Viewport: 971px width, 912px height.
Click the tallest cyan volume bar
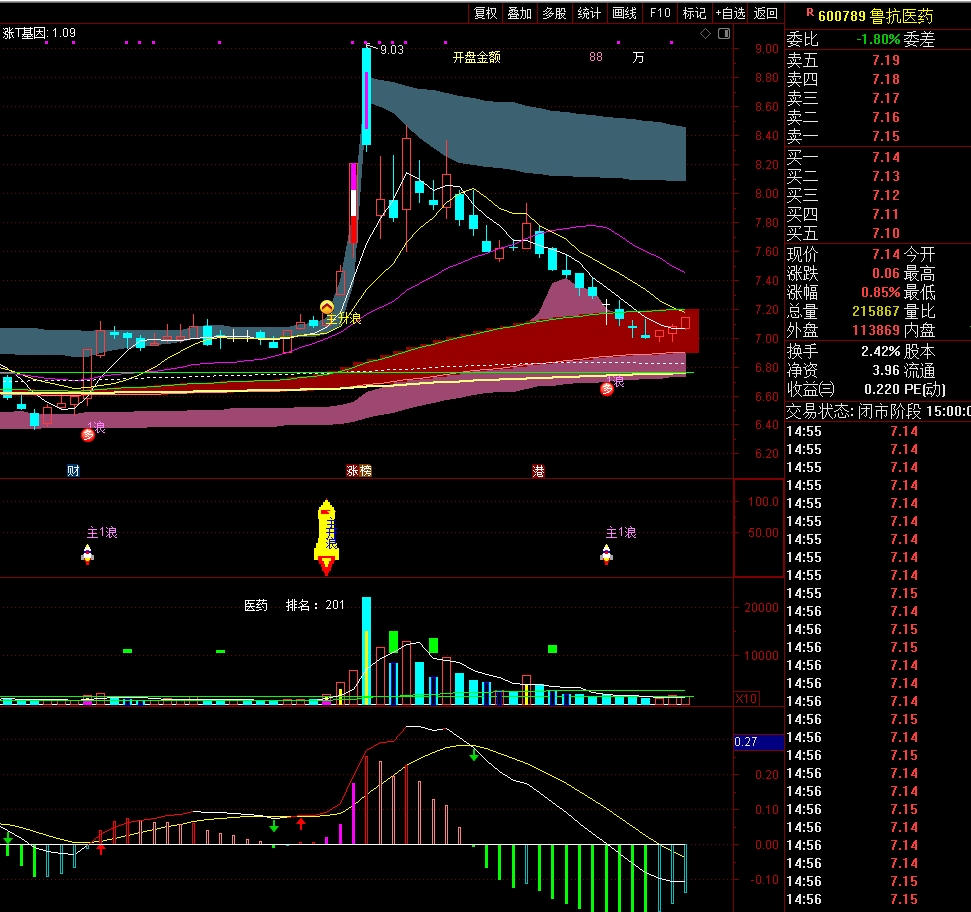click(367, 651)
